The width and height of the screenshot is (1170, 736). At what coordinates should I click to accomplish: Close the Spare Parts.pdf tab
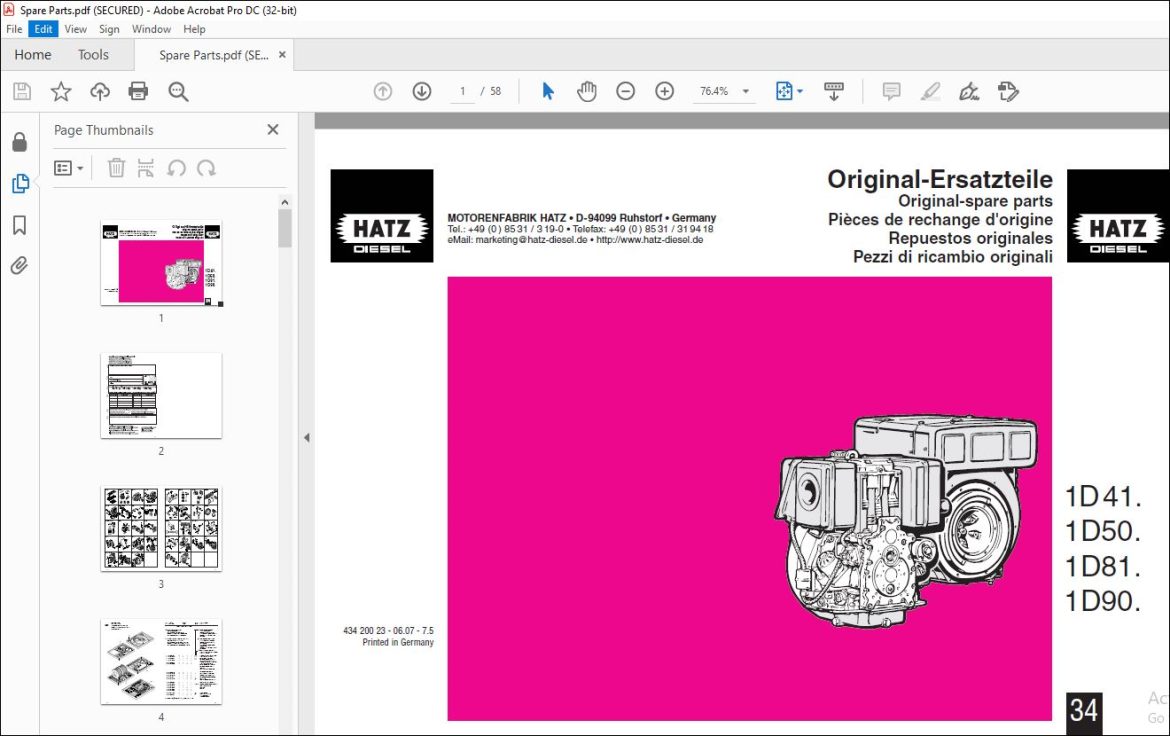click(282, 54)
